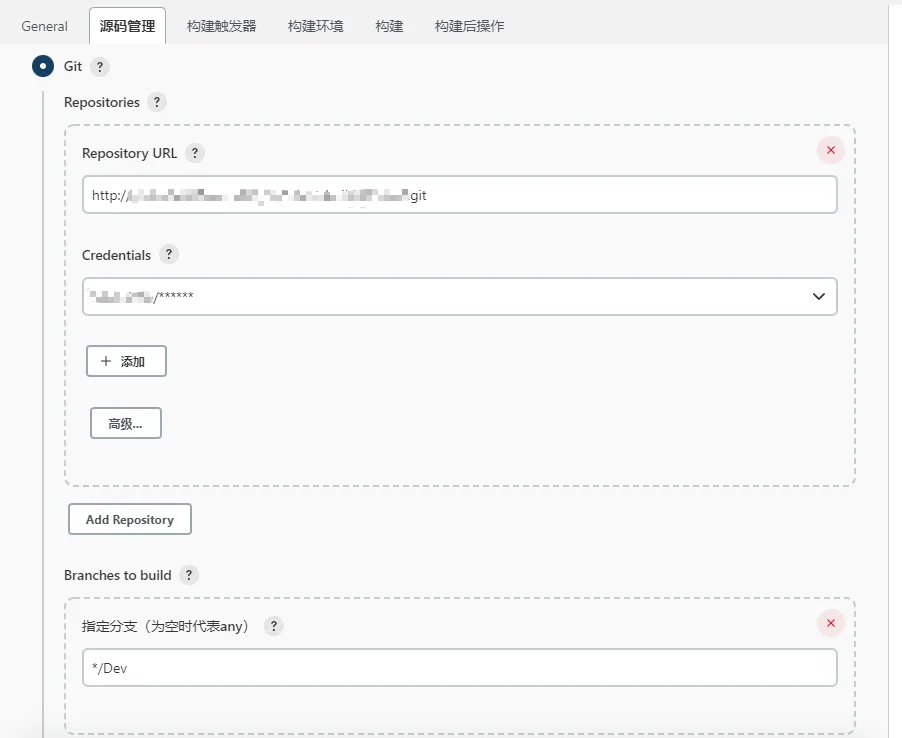This screenshot has height=738, width=902.
Task: Open the 构建触发器 tab
Action: point(221,26)
